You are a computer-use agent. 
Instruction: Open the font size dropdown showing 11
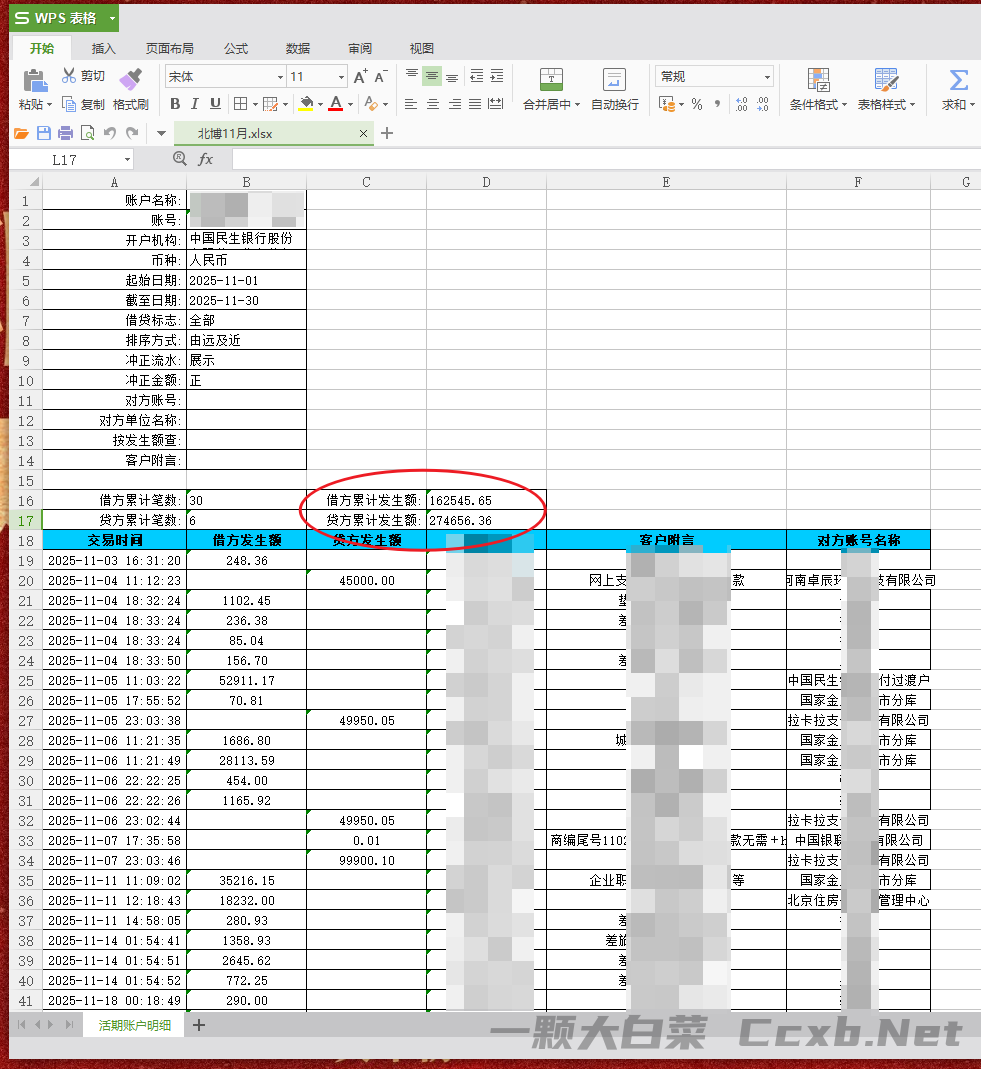point(315,77)
